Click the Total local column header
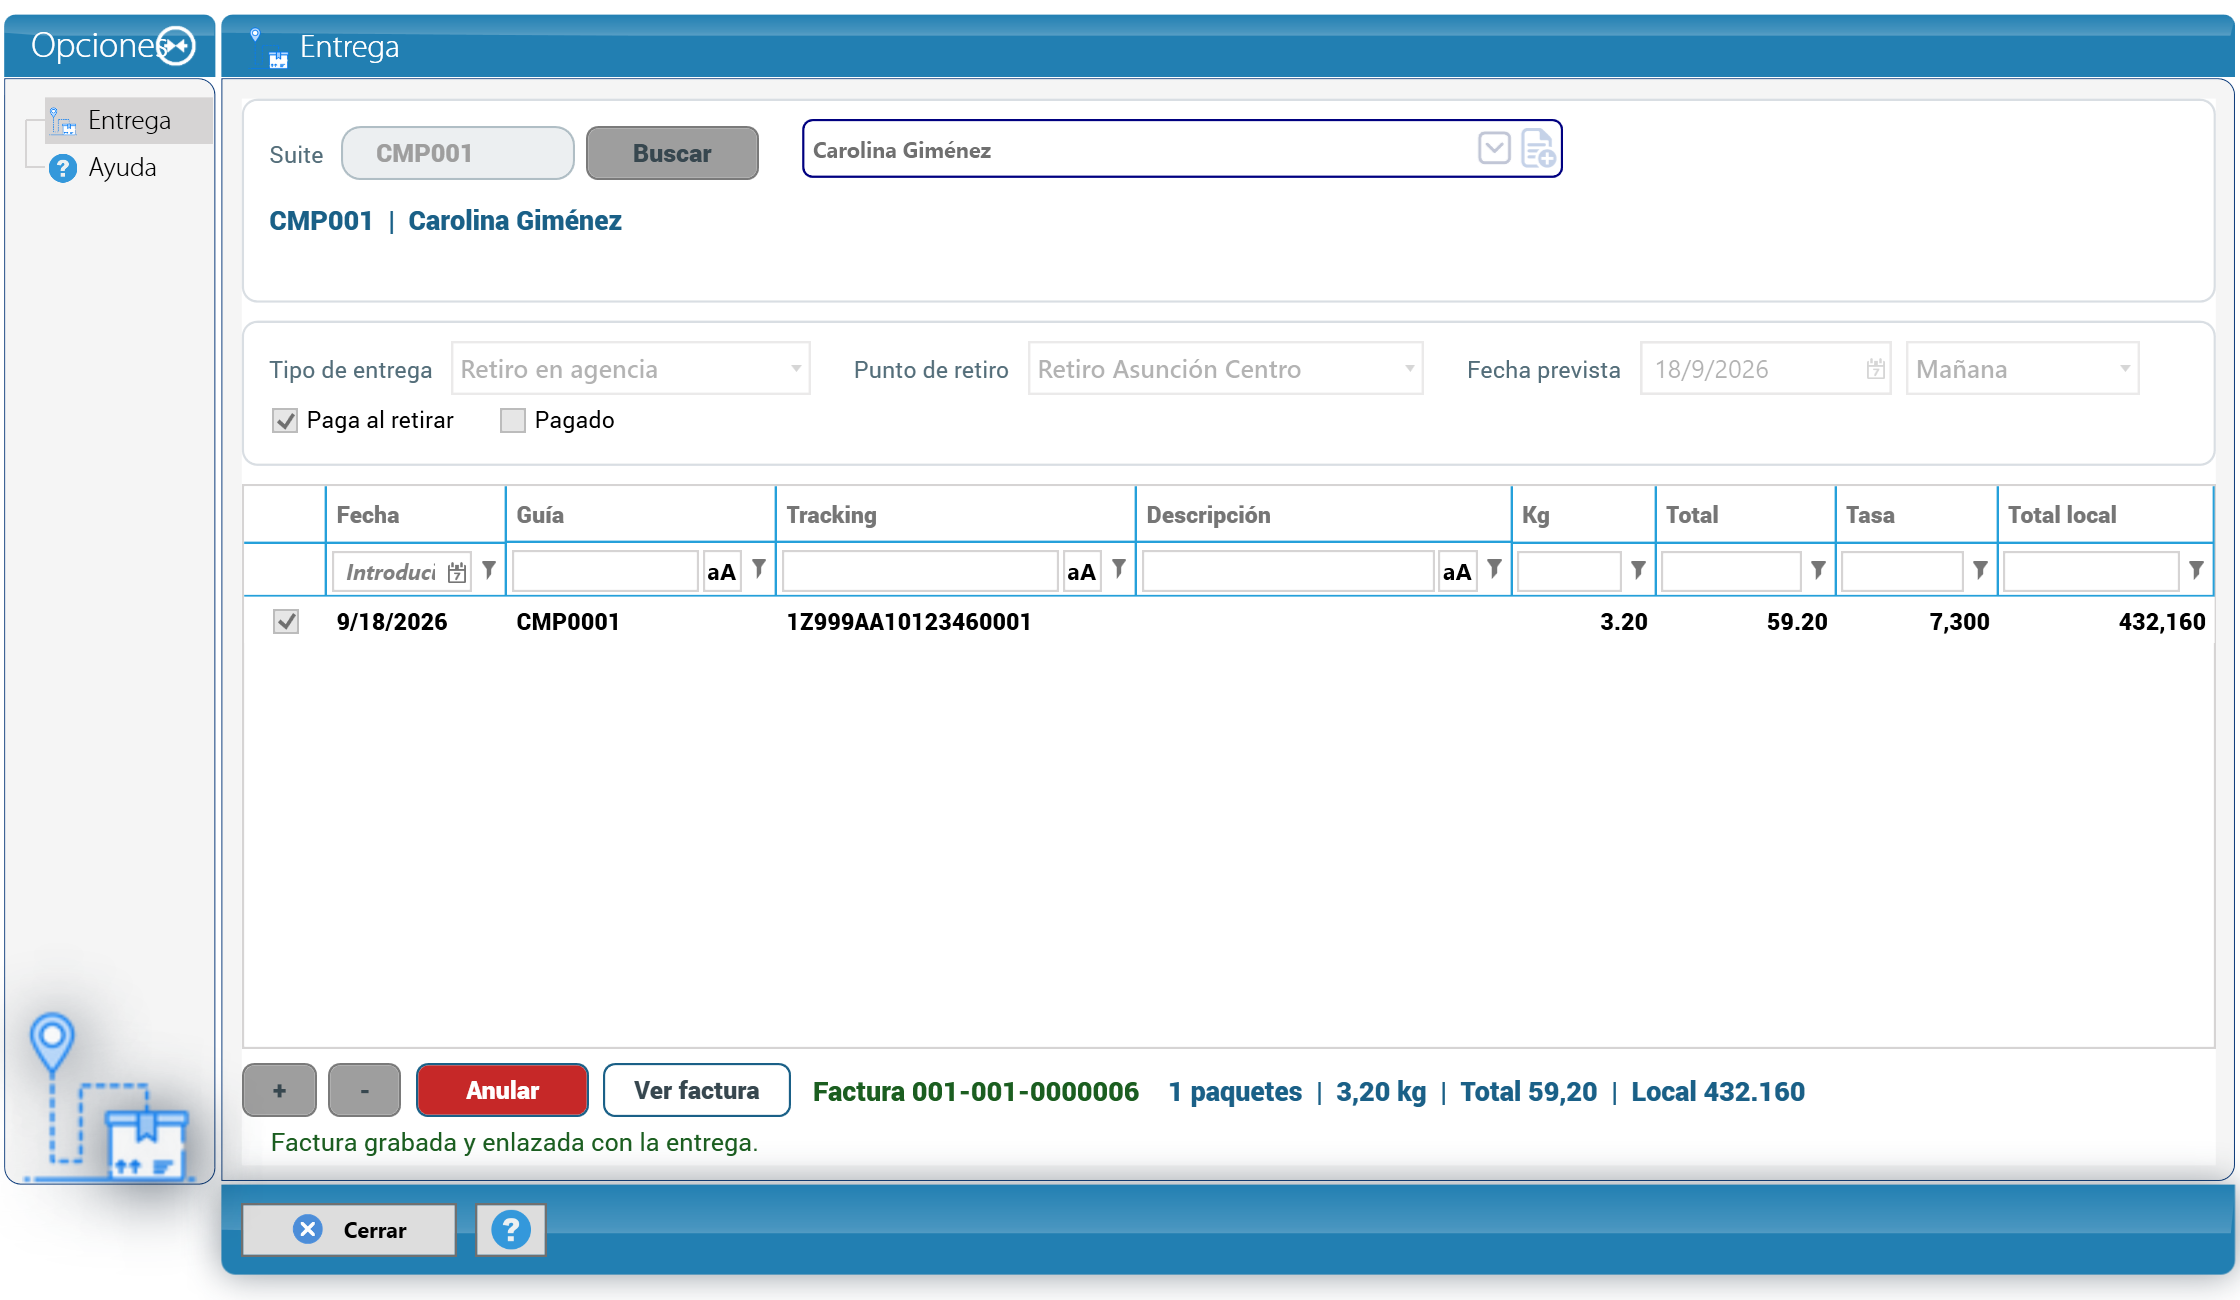The width and height of the screenshot is (2240, 1300). (x=2105, y=515)
